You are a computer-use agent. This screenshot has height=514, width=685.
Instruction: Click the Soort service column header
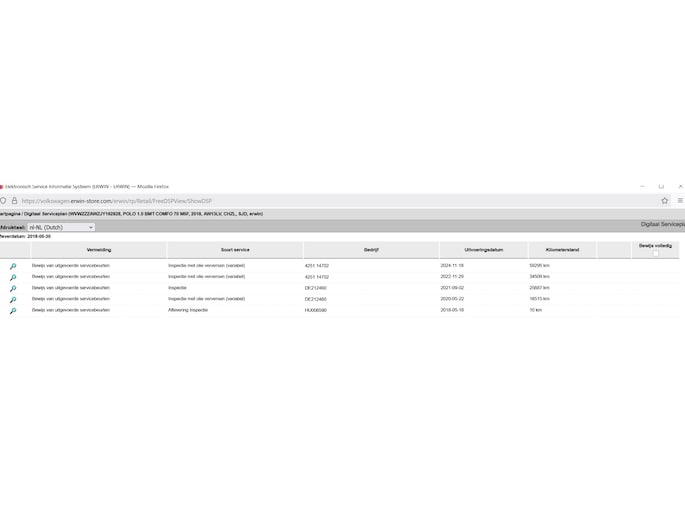(235, 250)
